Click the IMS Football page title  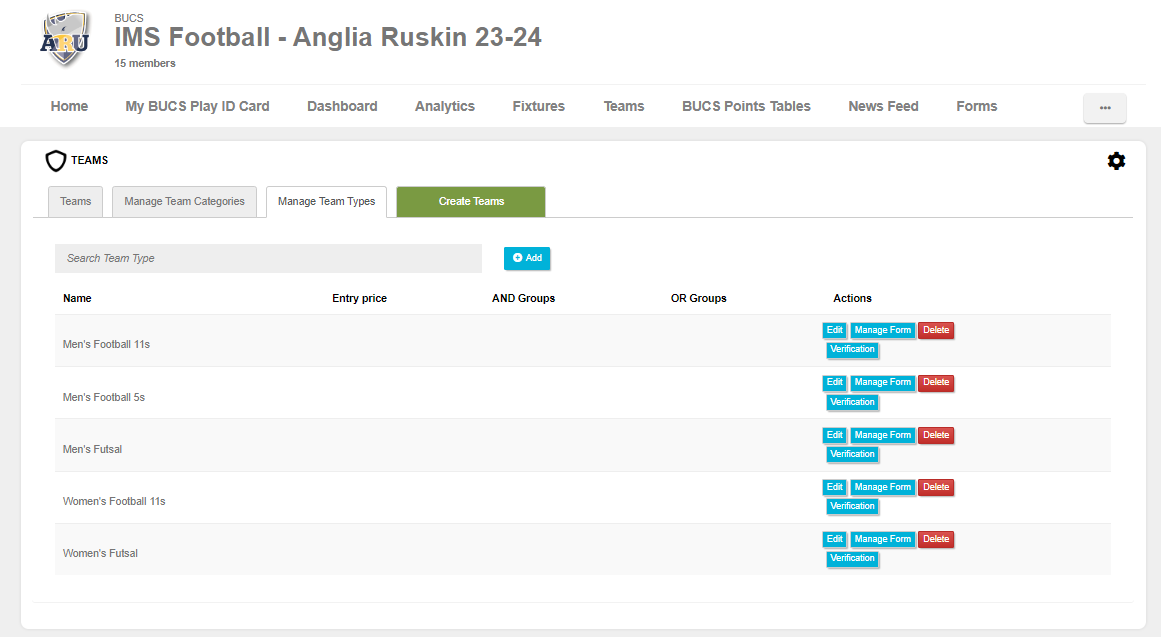[x=328, y=37]
